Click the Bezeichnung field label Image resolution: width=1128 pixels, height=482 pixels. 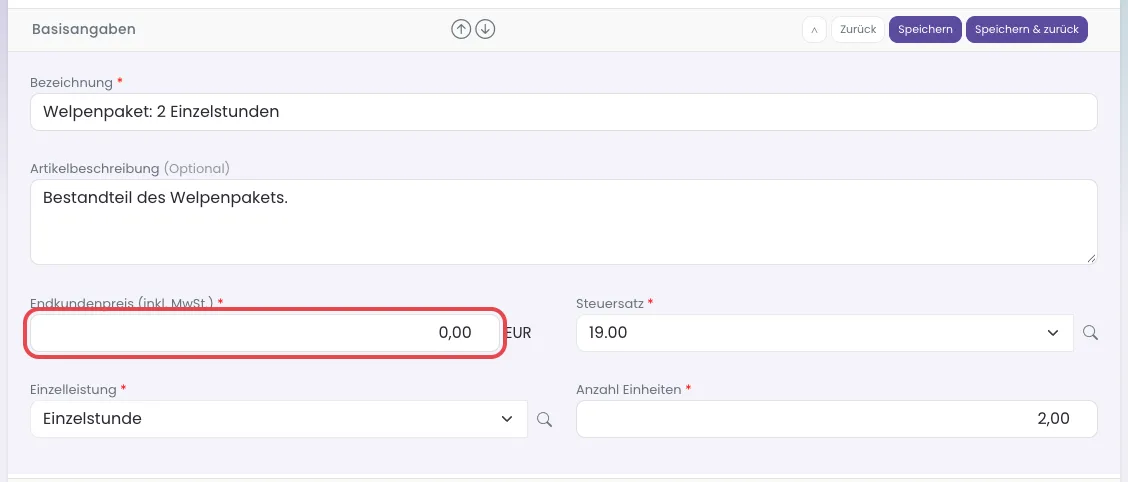pos(71,83)
